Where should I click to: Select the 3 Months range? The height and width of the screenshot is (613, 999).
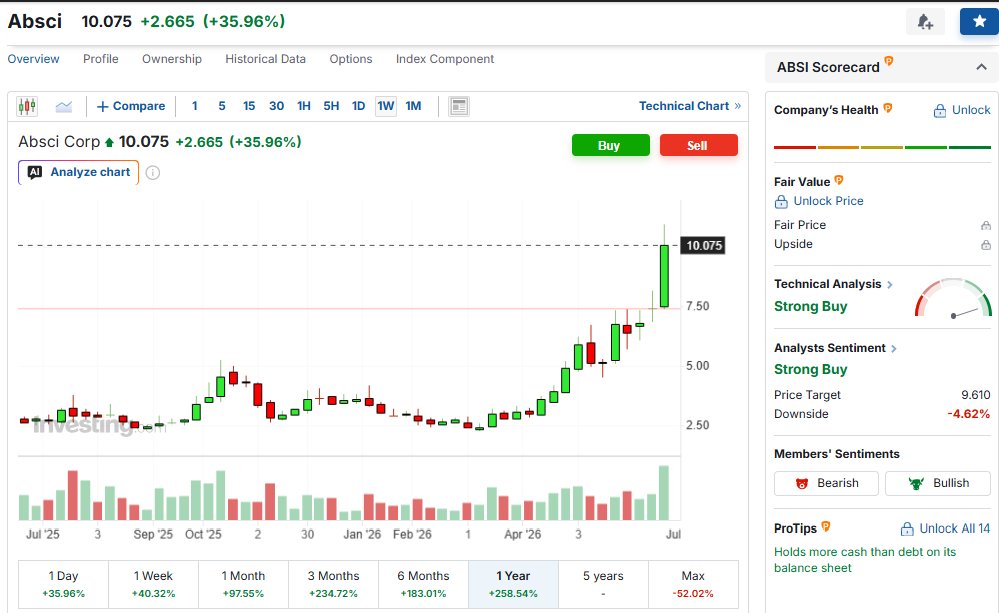(x=333, y=584)
